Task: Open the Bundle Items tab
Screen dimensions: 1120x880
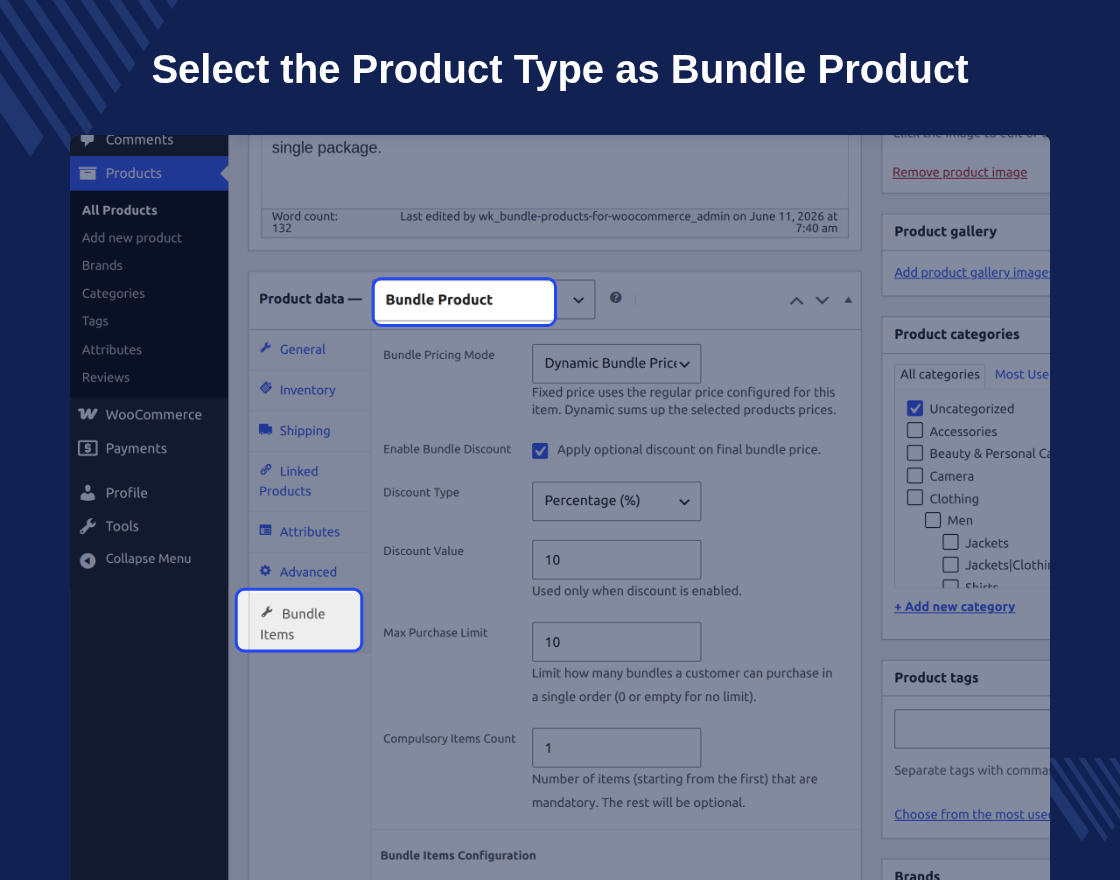Action: point(299,621)
